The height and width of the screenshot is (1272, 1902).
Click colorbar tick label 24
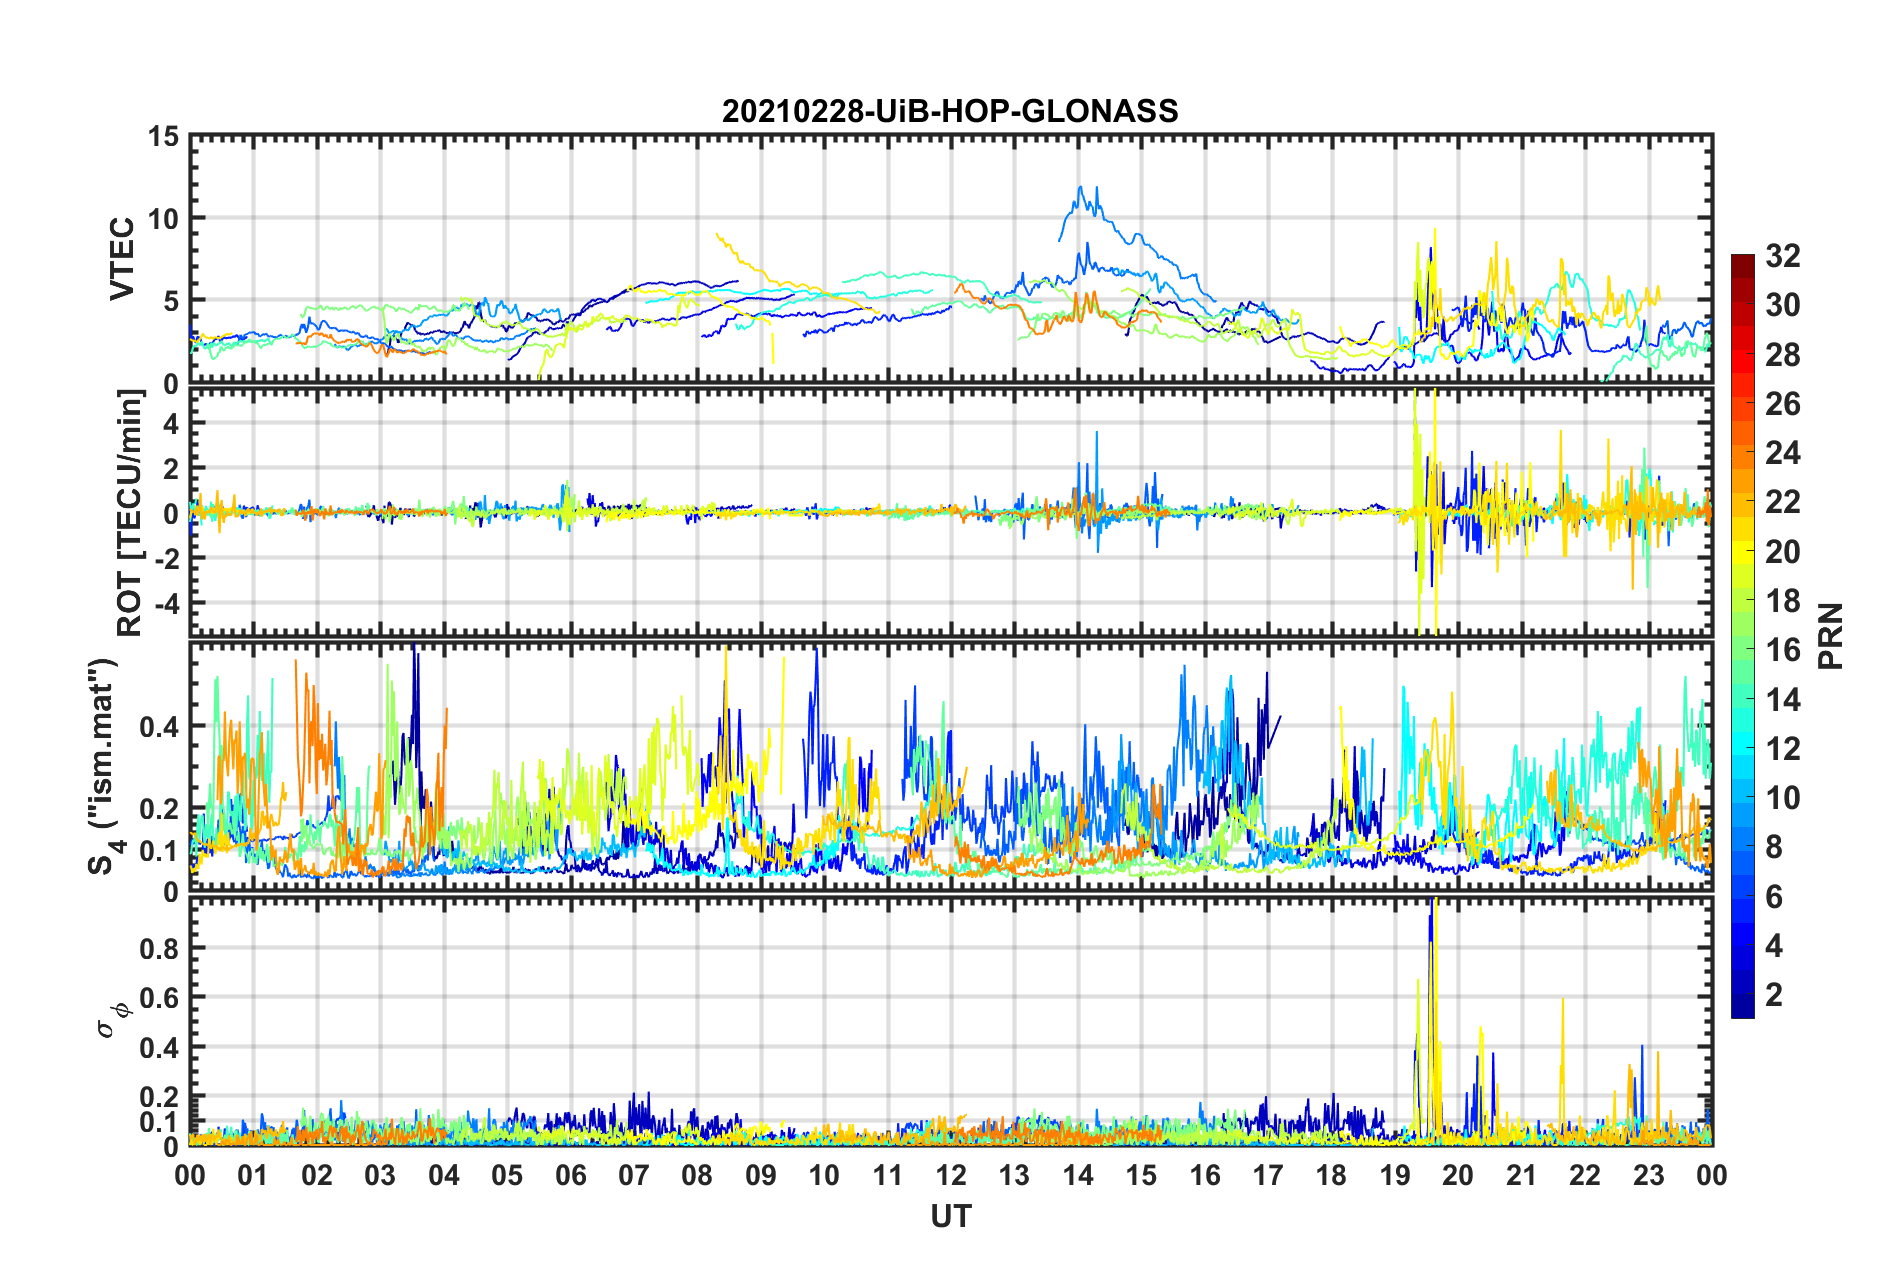tap(1783, 453)
